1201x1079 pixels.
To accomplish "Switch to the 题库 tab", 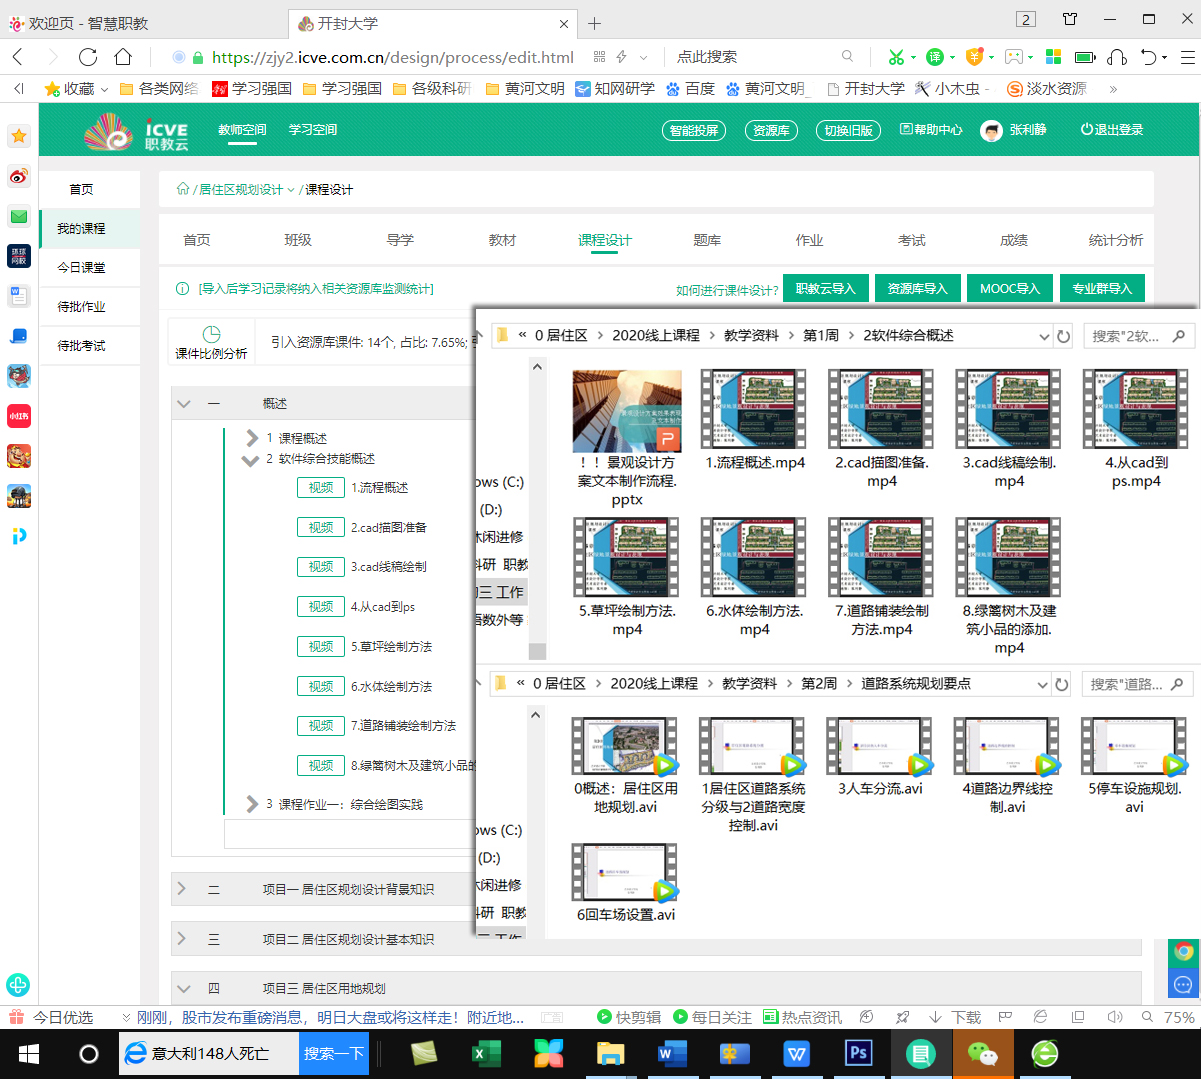I will (x=707, y=240).
